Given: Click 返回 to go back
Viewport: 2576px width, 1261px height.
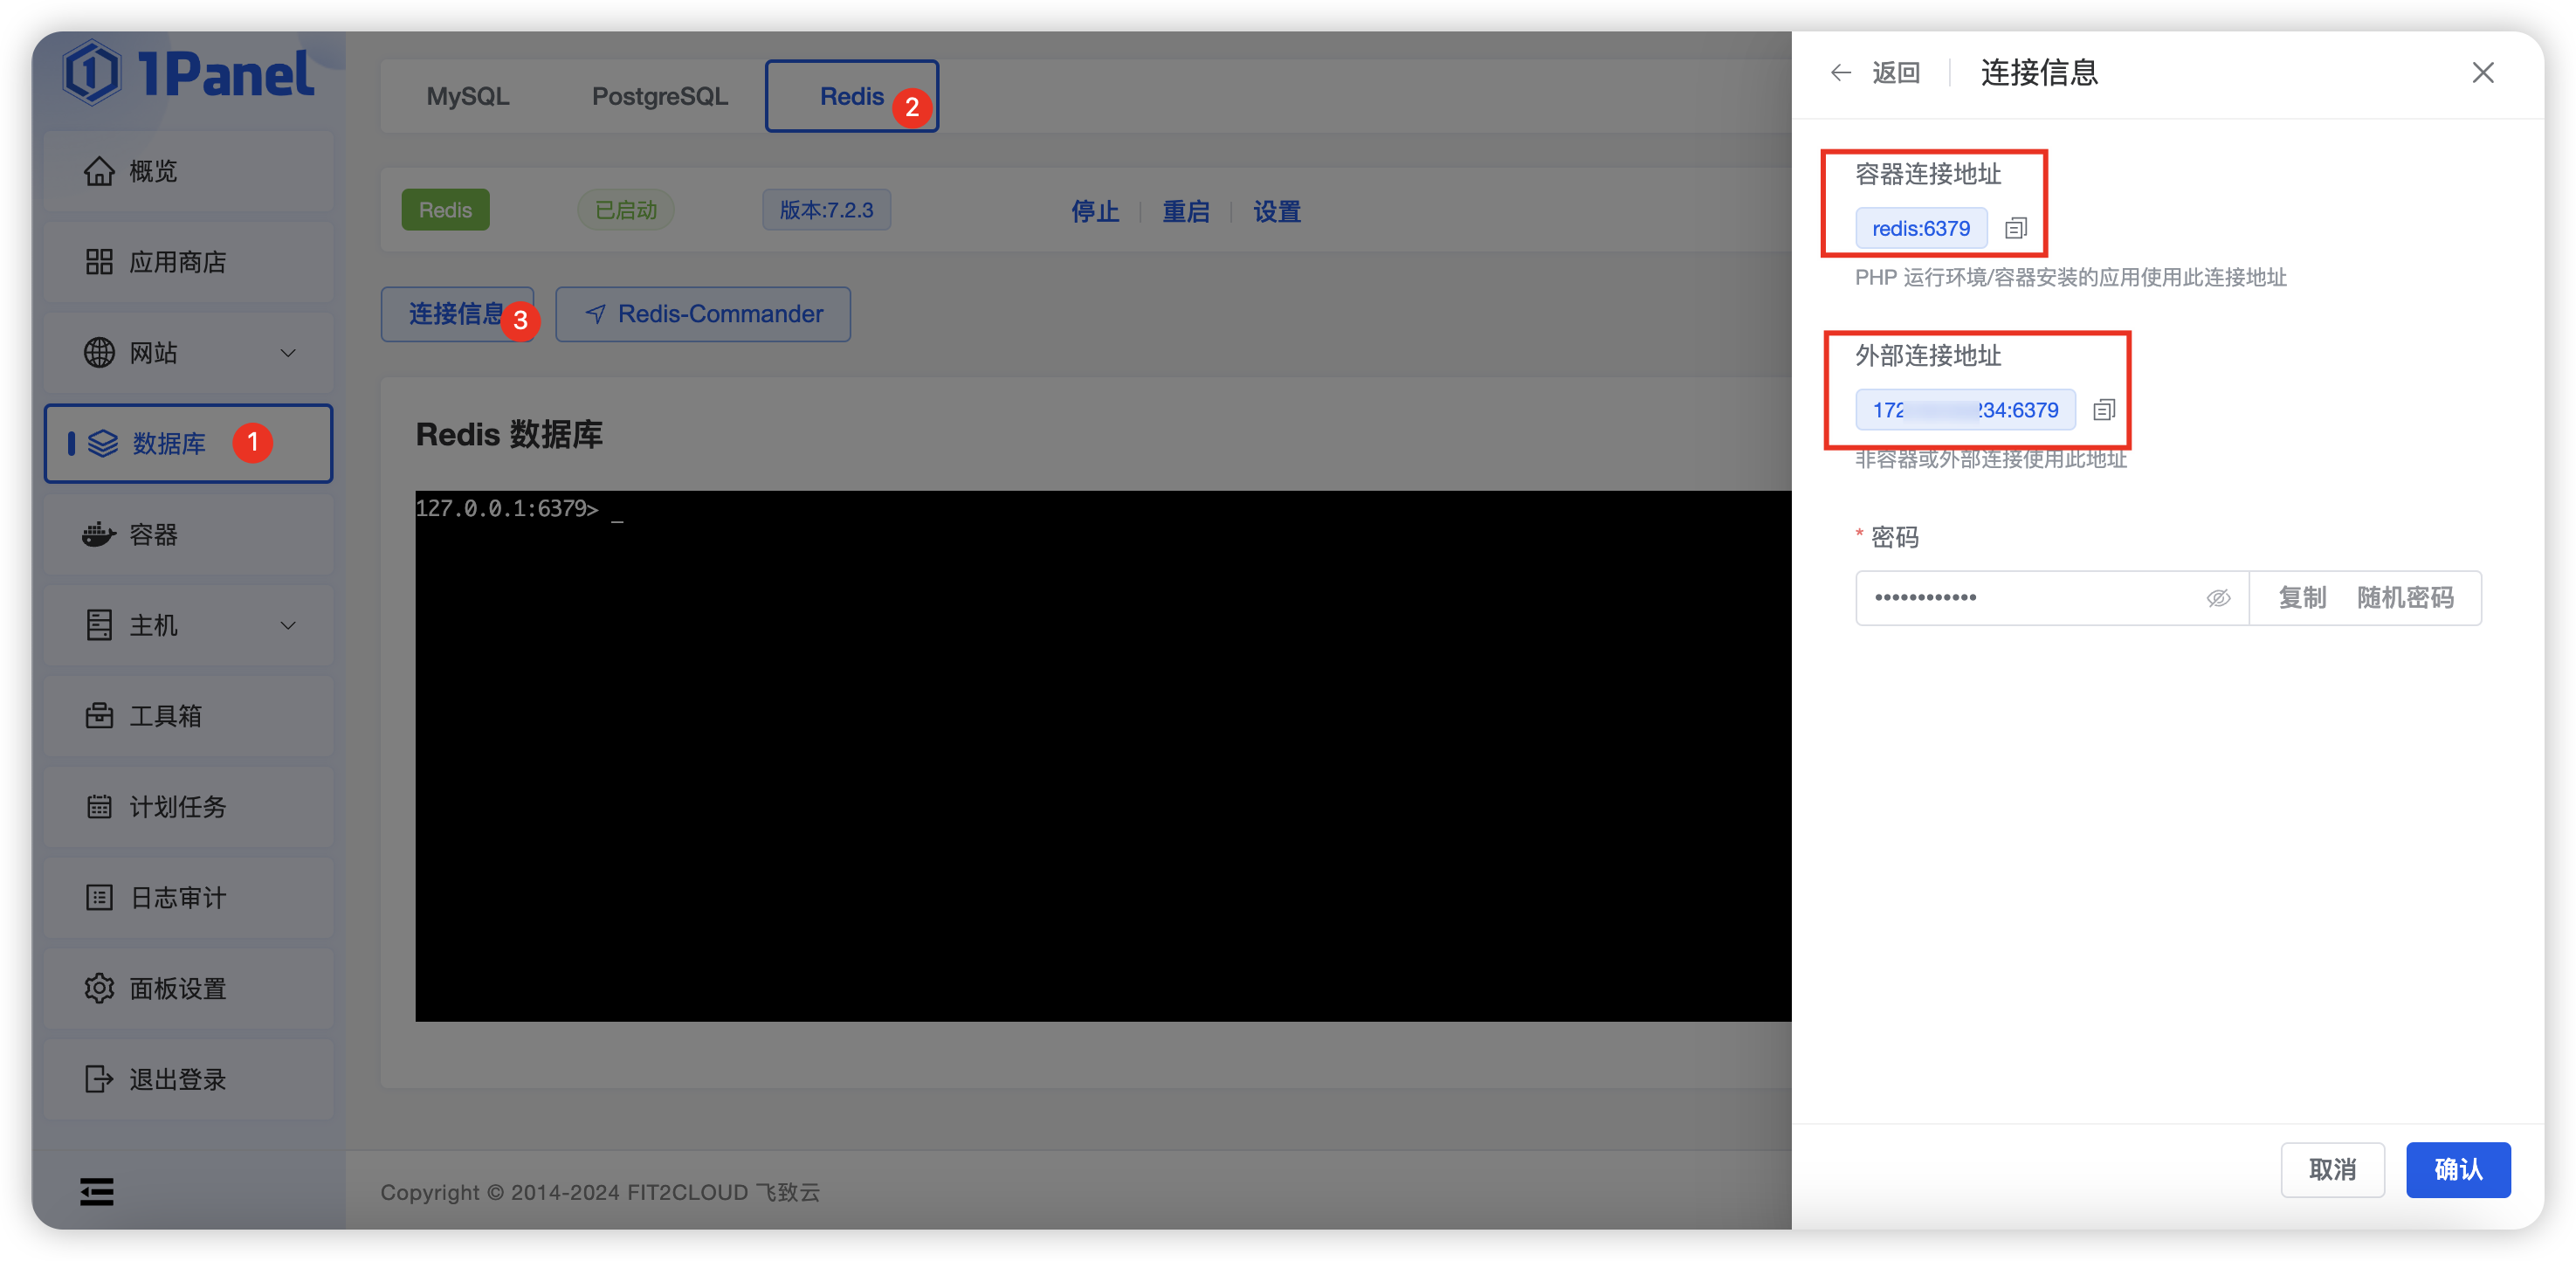Looking at the screenshot, I should pos(1896,73).
